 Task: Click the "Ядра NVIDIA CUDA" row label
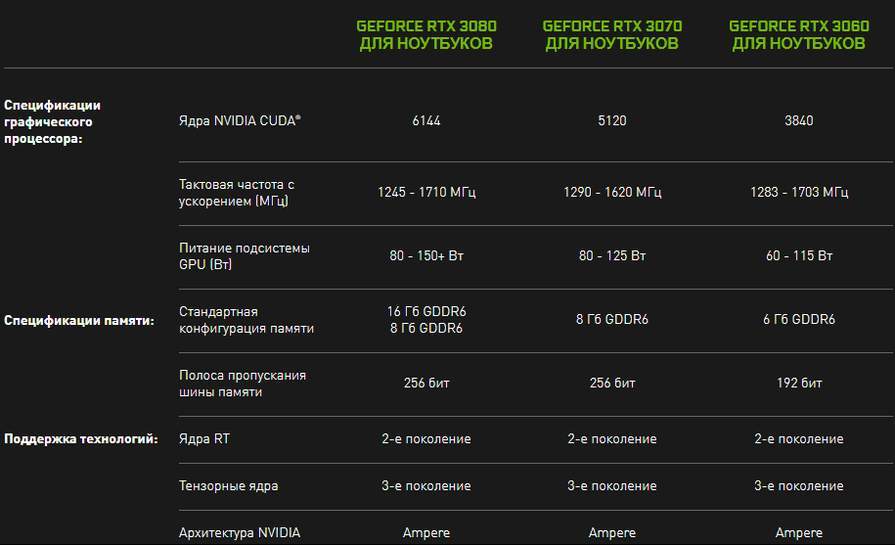pos(240,121)
